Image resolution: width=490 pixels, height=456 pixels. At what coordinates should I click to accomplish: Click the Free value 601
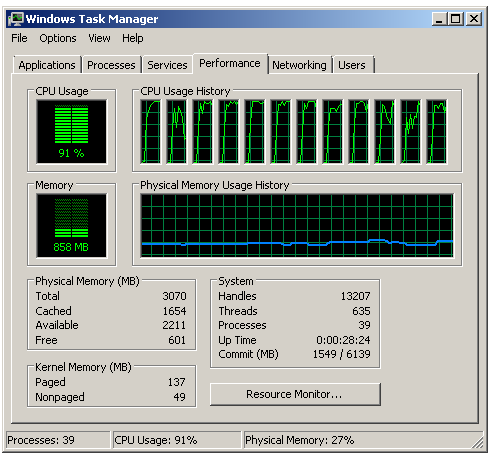pos(177,340)
